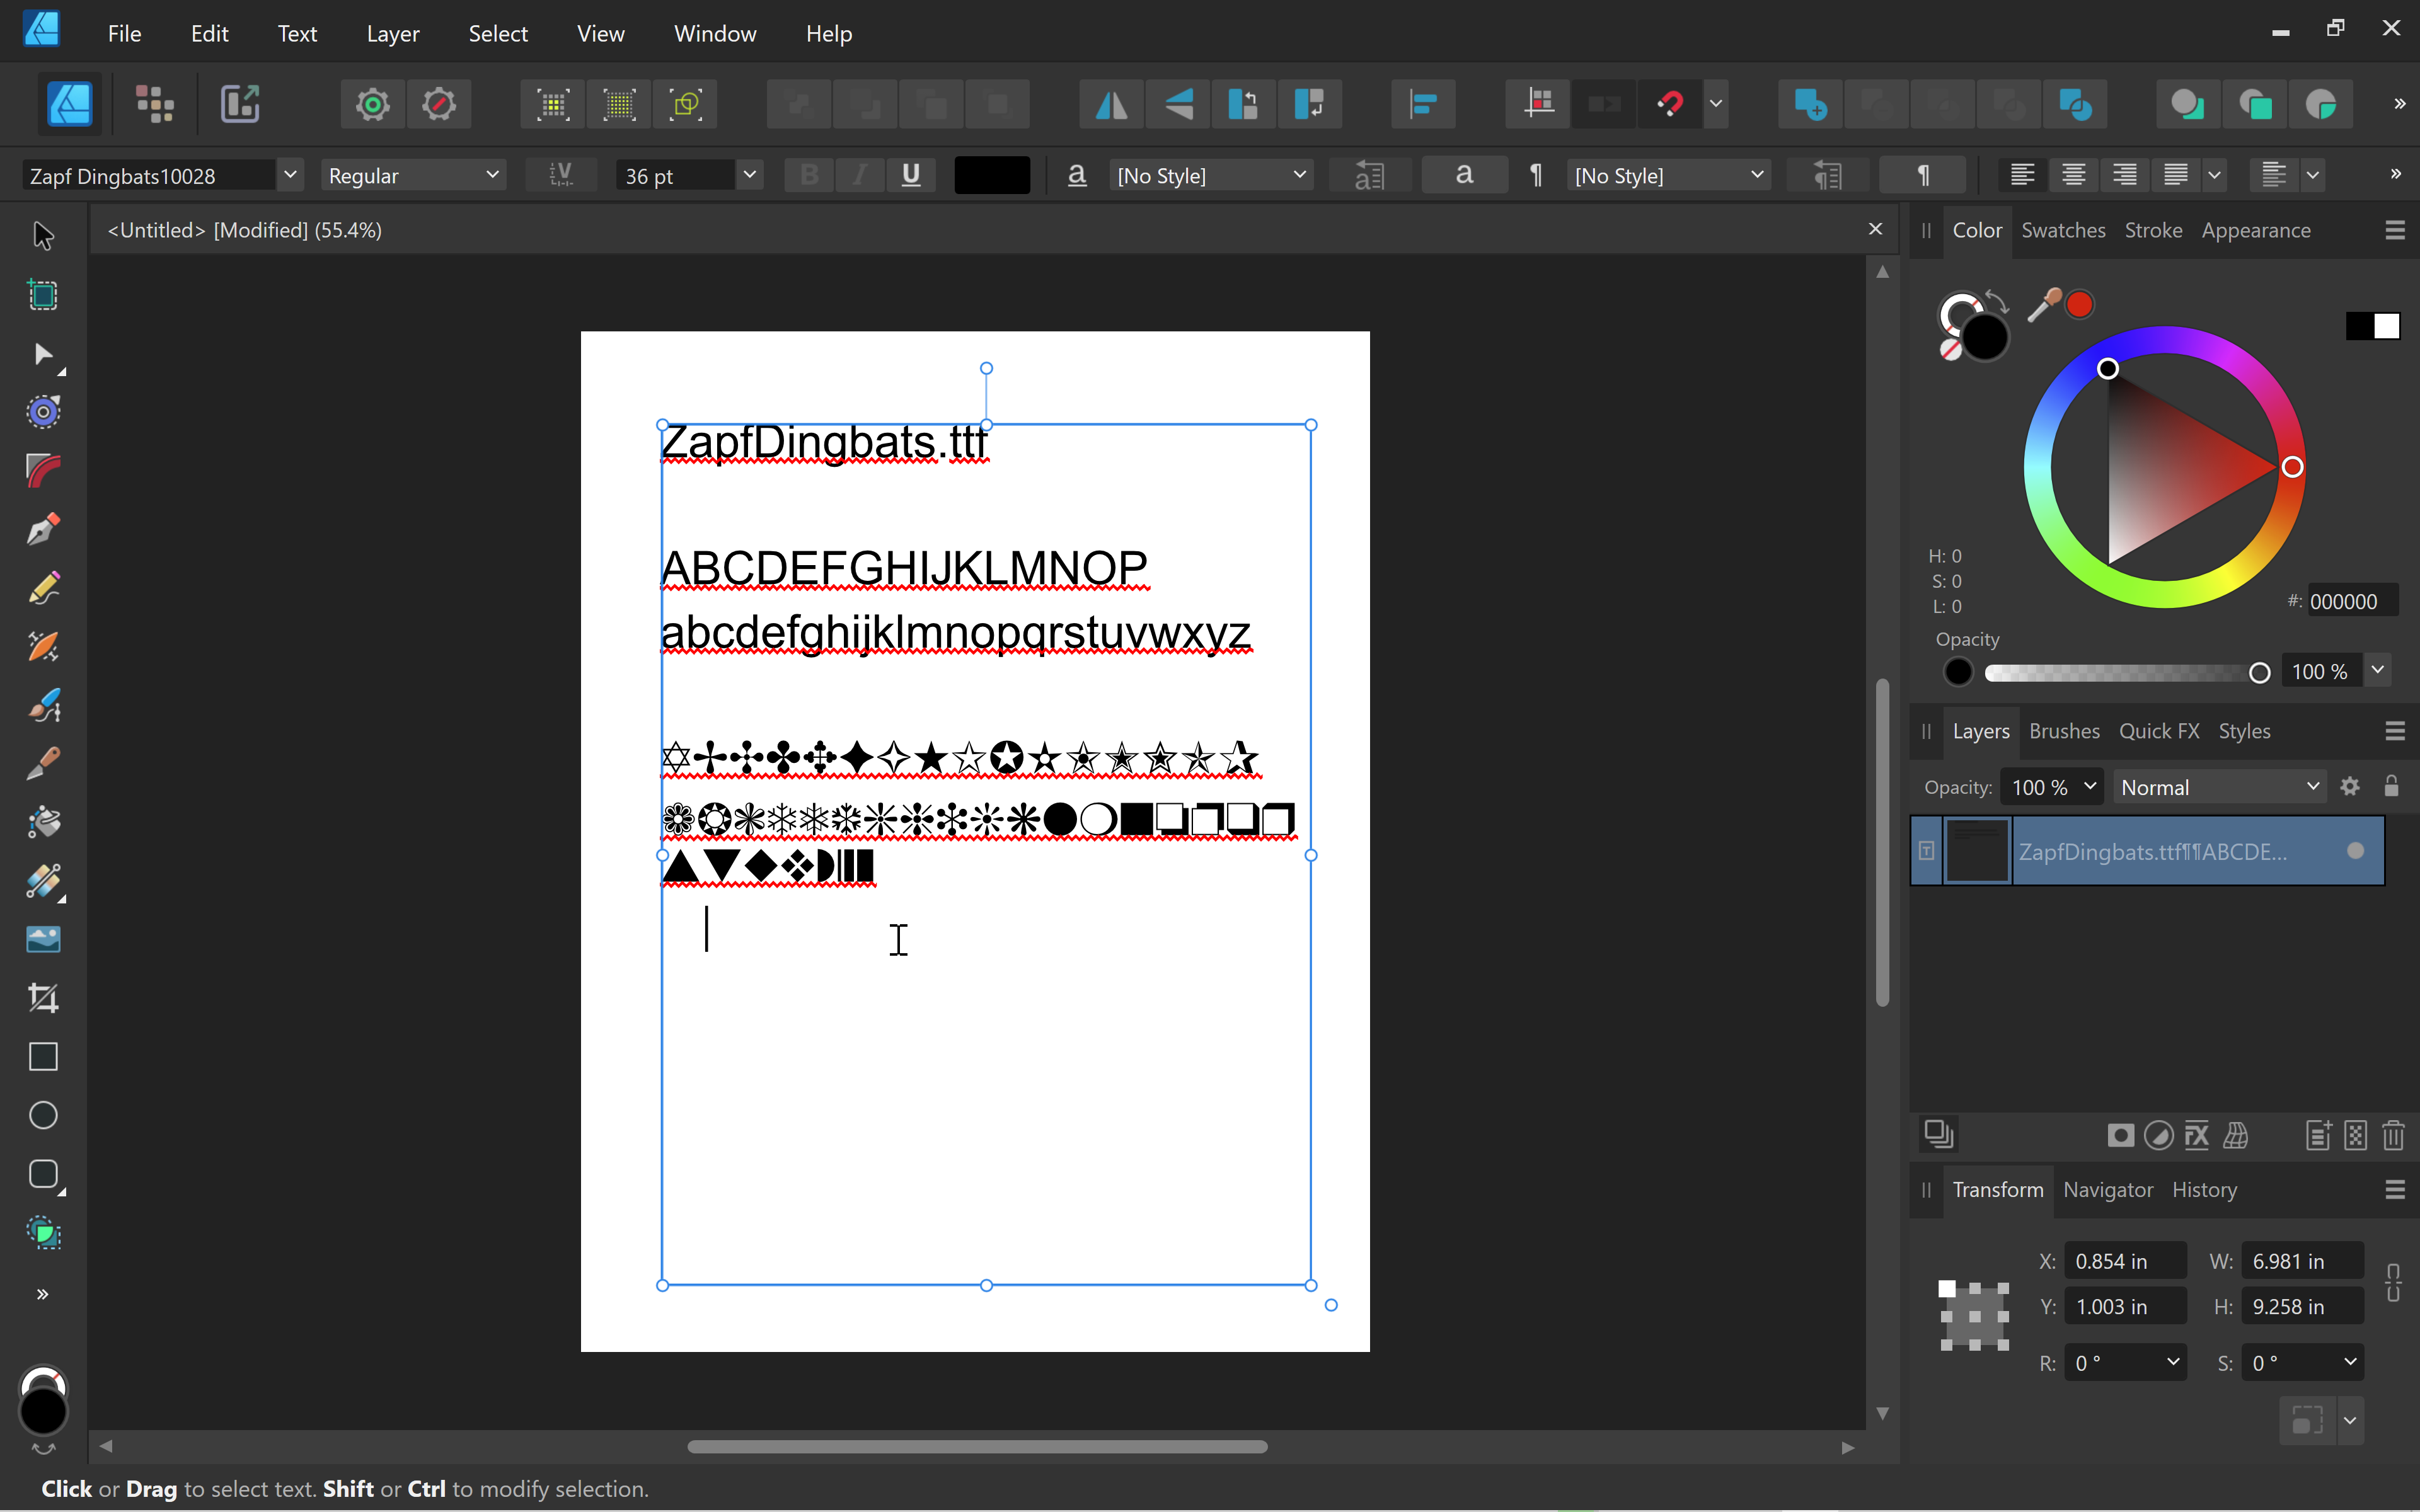Select the Ellipse shape tool
Image resolution: width=2420 pixels, height=1512 pixels.
pyautogui.click(x=43, y=1115)
